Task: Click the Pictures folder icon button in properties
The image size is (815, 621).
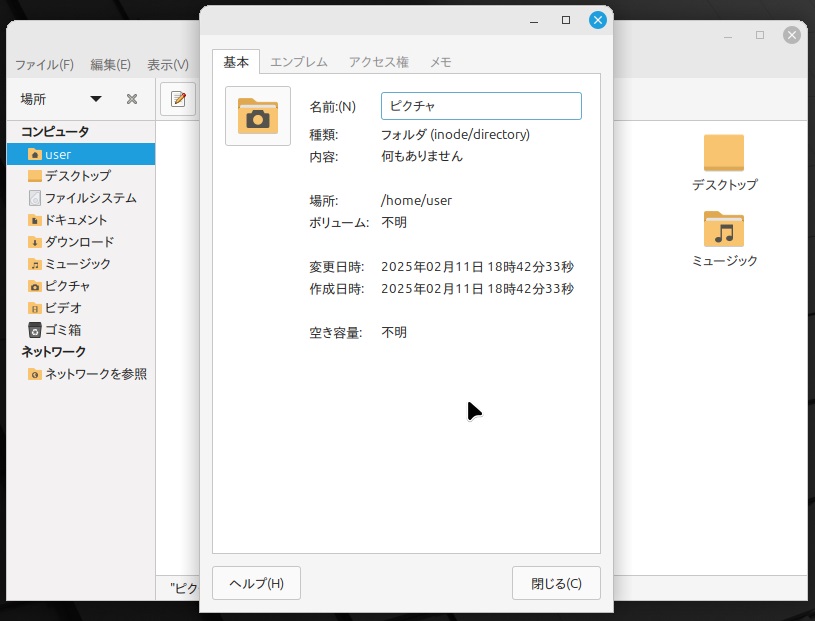Action: click(258, 116)
